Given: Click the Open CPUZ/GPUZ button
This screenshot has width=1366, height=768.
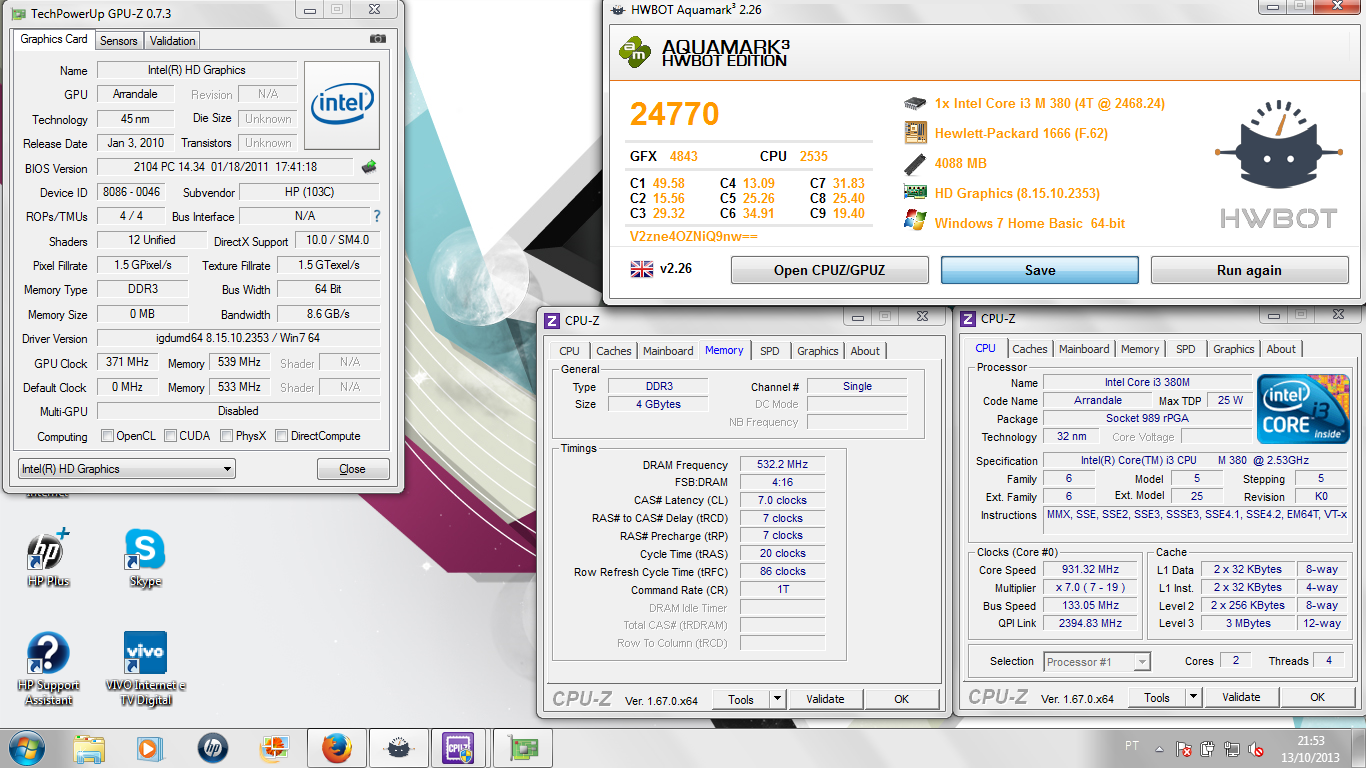Looking at the screenshot, I should [x=830, y=270].
